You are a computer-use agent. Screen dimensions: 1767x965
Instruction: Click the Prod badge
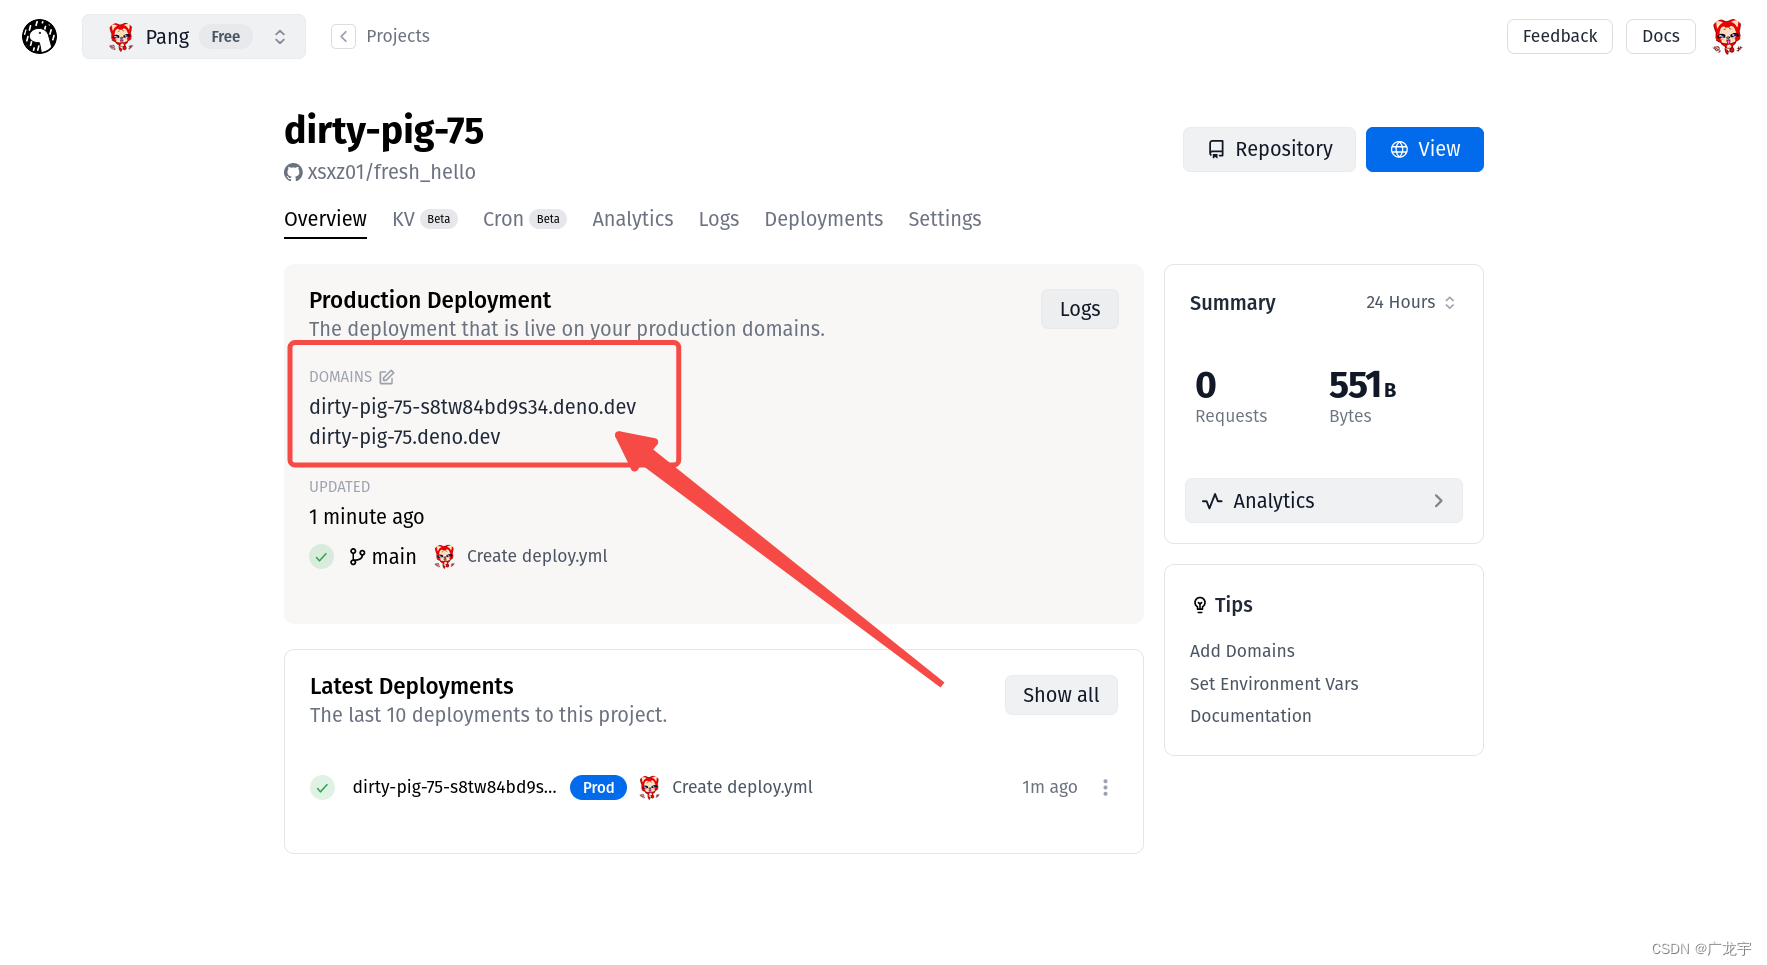(x=598, y=788)
